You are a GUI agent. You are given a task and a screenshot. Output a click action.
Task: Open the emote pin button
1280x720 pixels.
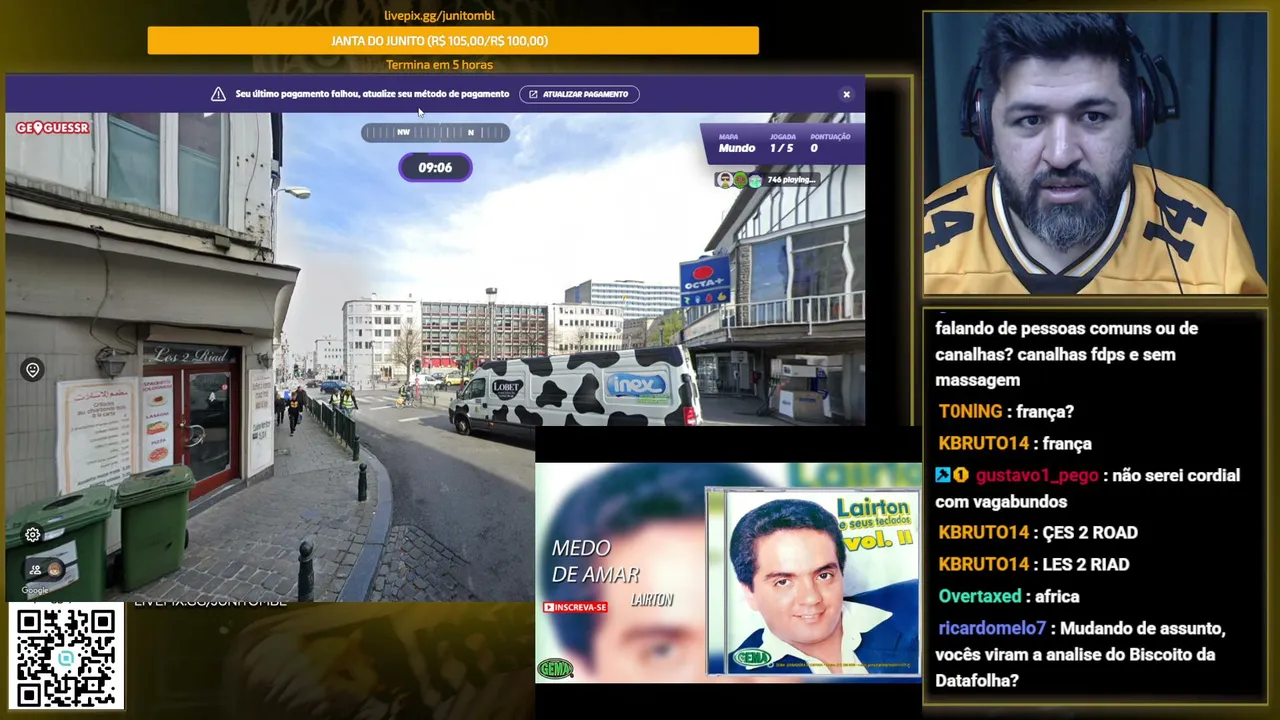point(32,370)
